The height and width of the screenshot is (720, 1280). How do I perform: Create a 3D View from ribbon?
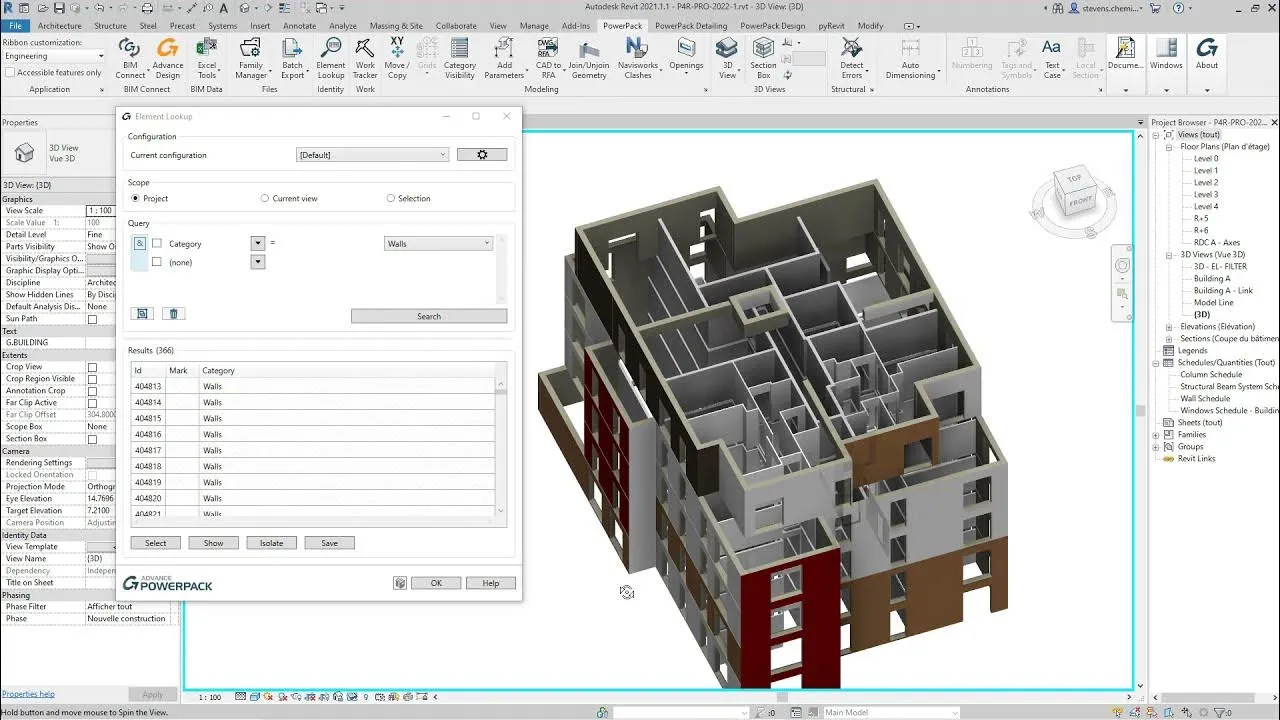728,59
